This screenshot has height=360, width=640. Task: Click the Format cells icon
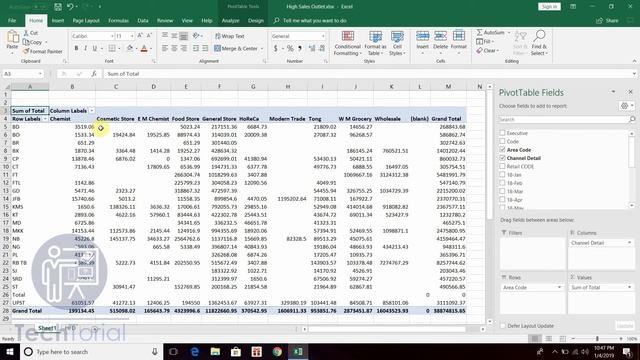pyautogui.click(x=459, y=36)
